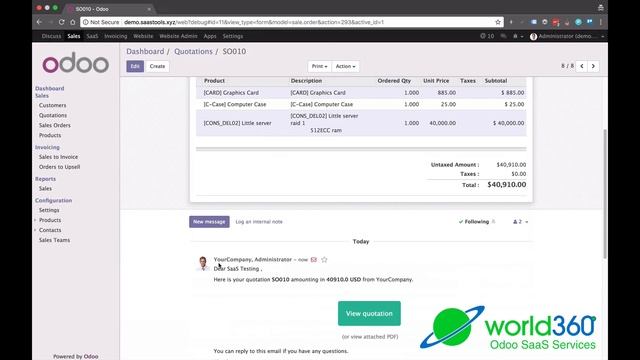
Task: Go back with the browser back arrow
Action: [39, 22]
